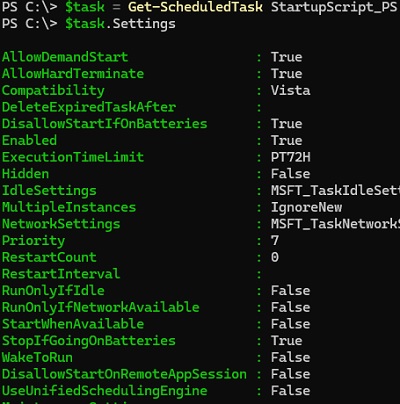Image resolution: width=400 pixels, height=404 pixels.
Task: Click the RestartInterval property name
Action: [x=61, y=274]
